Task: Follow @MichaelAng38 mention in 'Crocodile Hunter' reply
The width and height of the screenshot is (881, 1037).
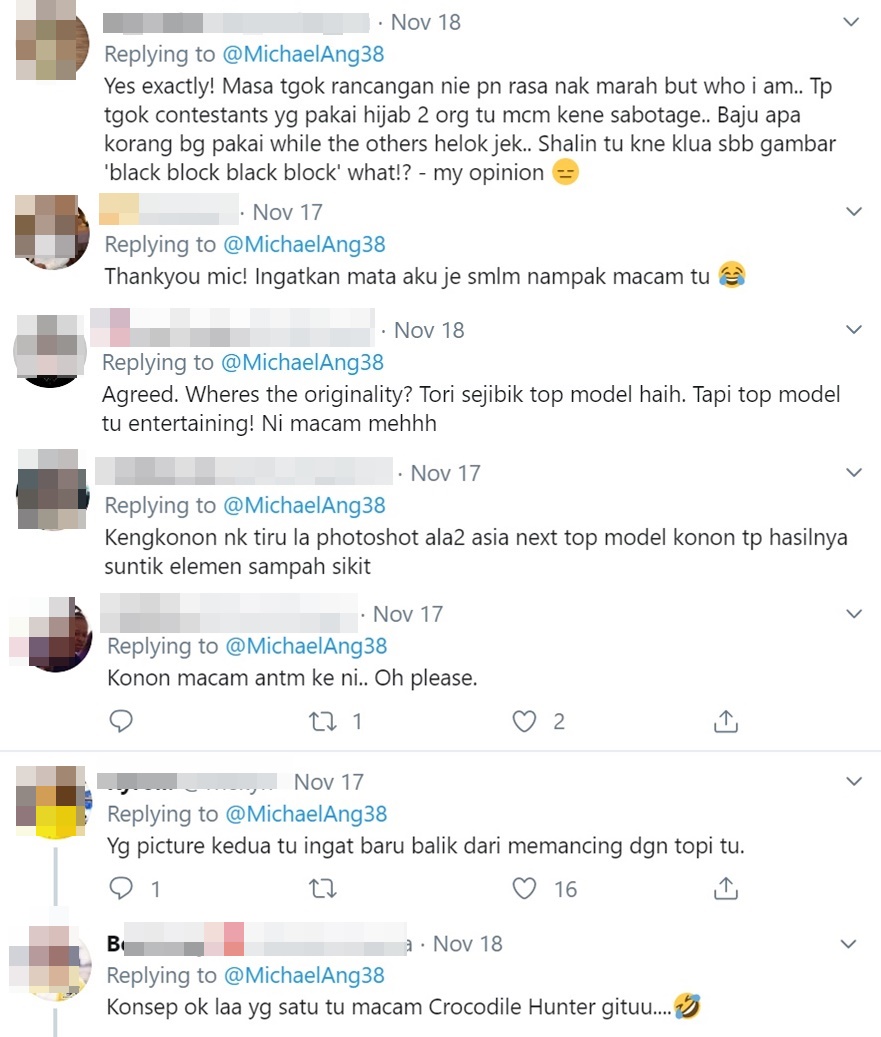Action: pyautogui.click(x=304, y=975)
